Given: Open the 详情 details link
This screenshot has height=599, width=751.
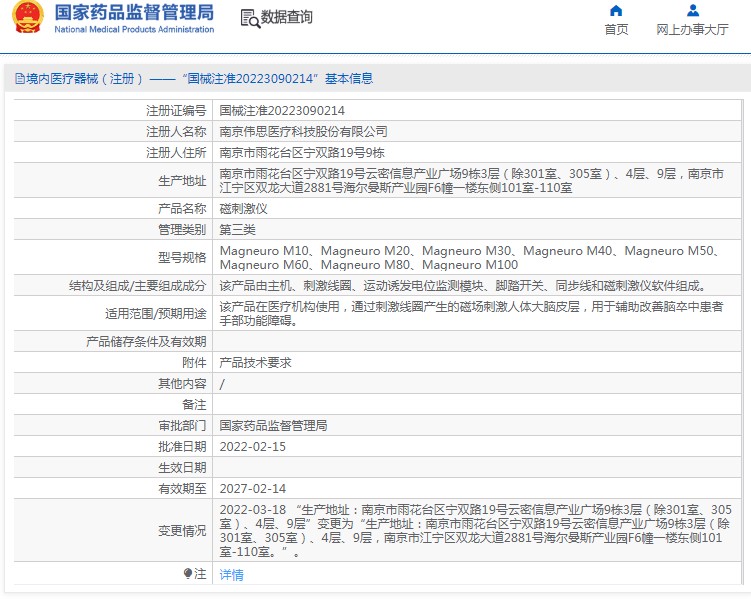Looking at the screenshot, I should 231,575.
